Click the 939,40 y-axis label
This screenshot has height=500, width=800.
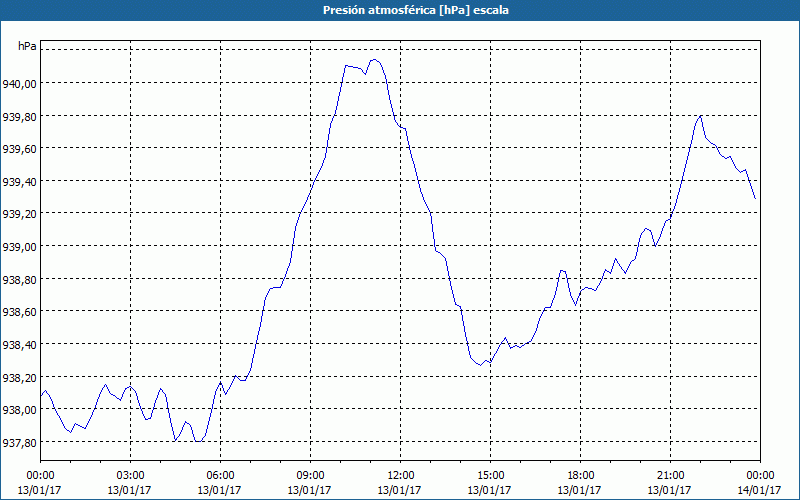pyautogui.click(x=19, y=182)
